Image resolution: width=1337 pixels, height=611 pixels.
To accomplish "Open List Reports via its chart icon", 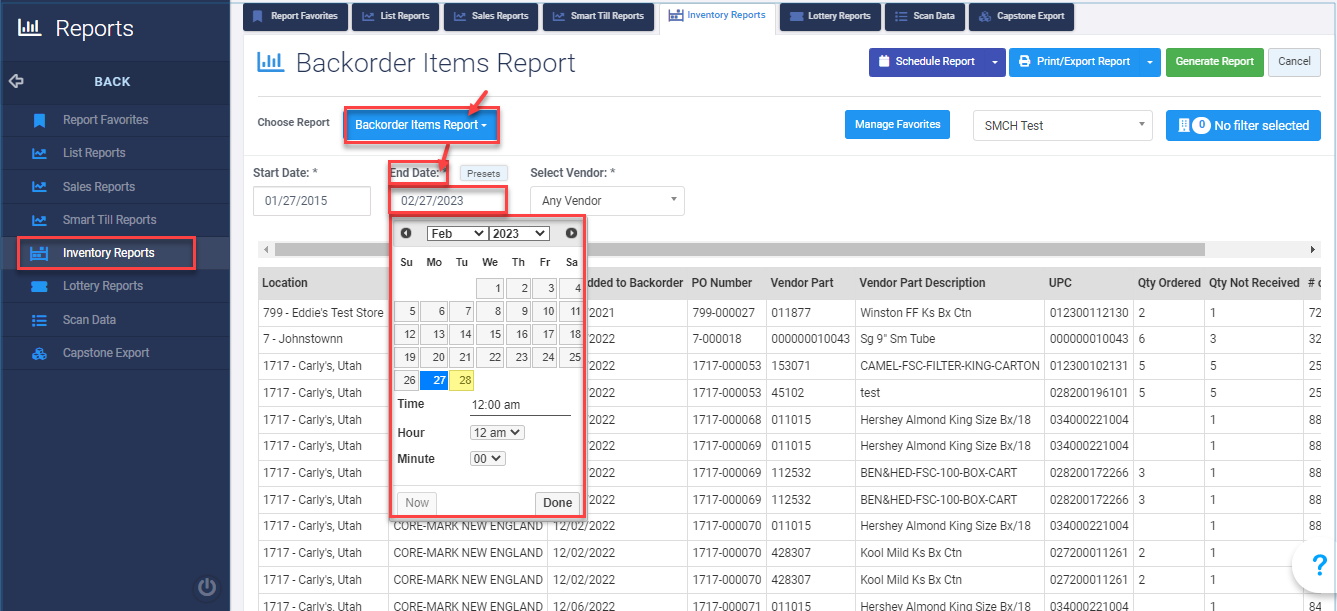I will pyautogui.click(x=40, y=152).
